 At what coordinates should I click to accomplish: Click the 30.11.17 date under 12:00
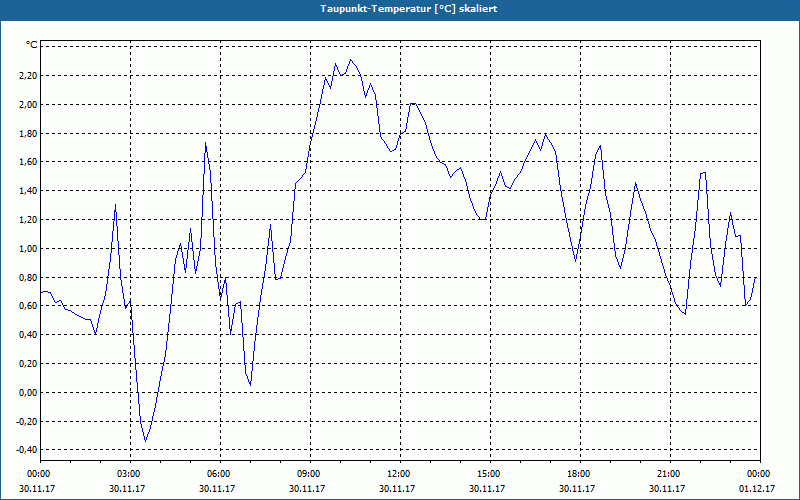pyautogui.click(x=397, y=488)
